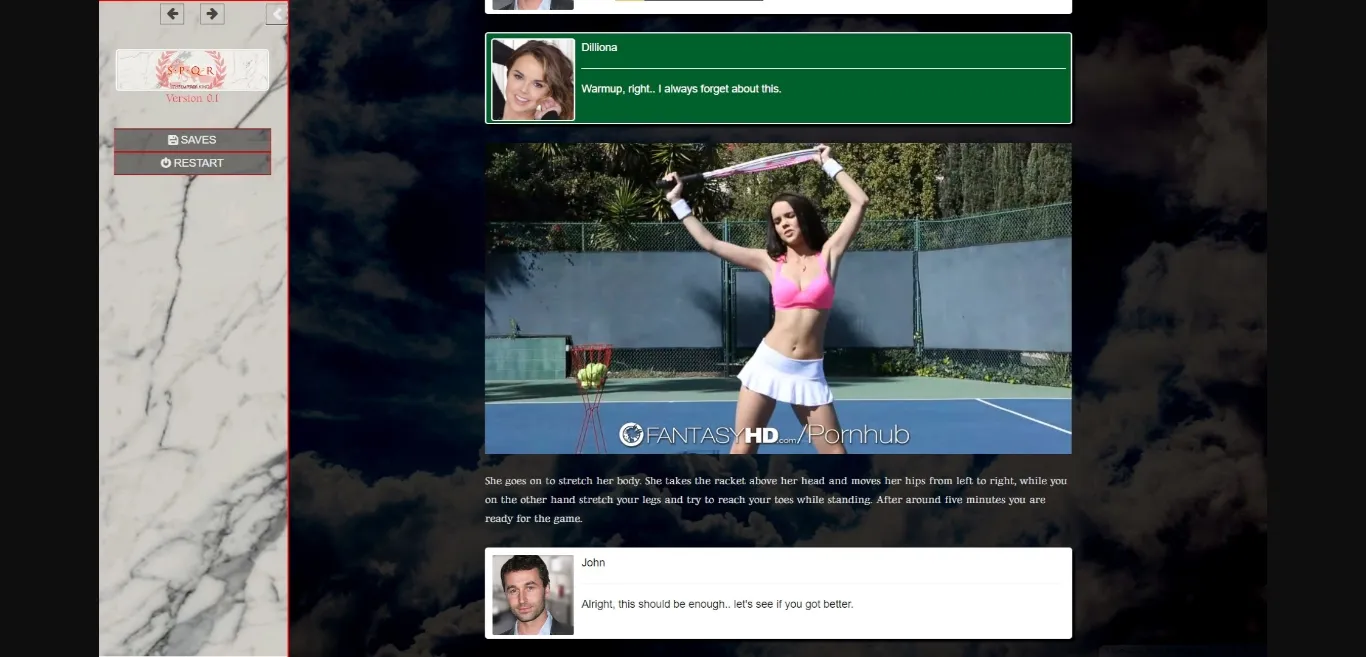Click the "She goes on to stretch" paragraph
Screen dimensions: 1366x657
[x=777, y=499]
